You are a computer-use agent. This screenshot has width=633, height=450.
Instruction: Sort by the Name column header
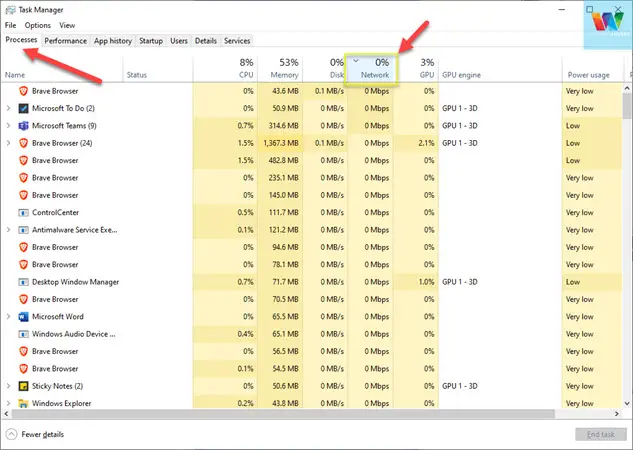(62, 68)
